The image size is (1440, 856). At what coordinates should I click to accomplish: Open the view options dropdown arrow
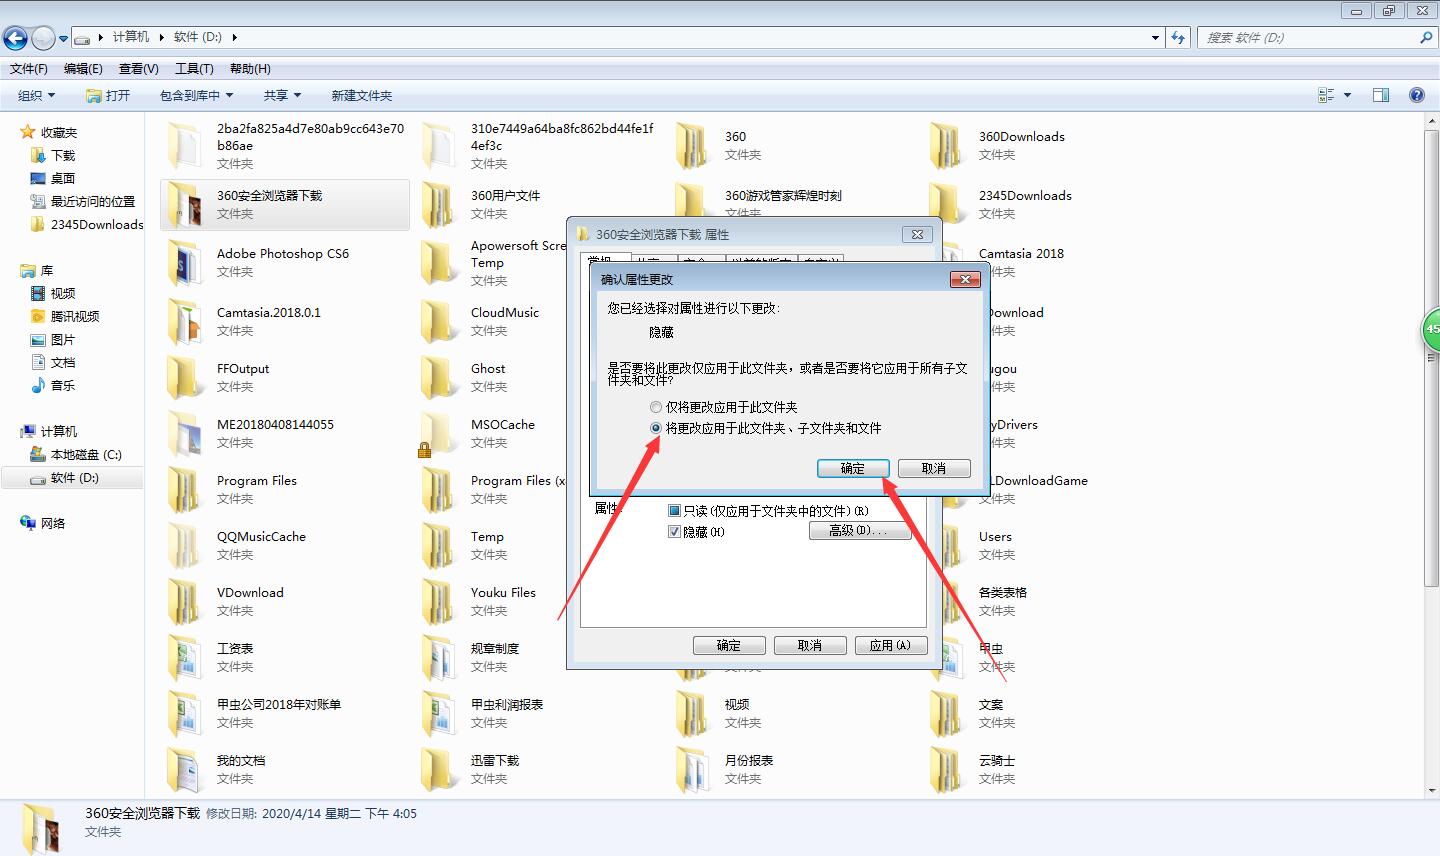click(1347, 95)
